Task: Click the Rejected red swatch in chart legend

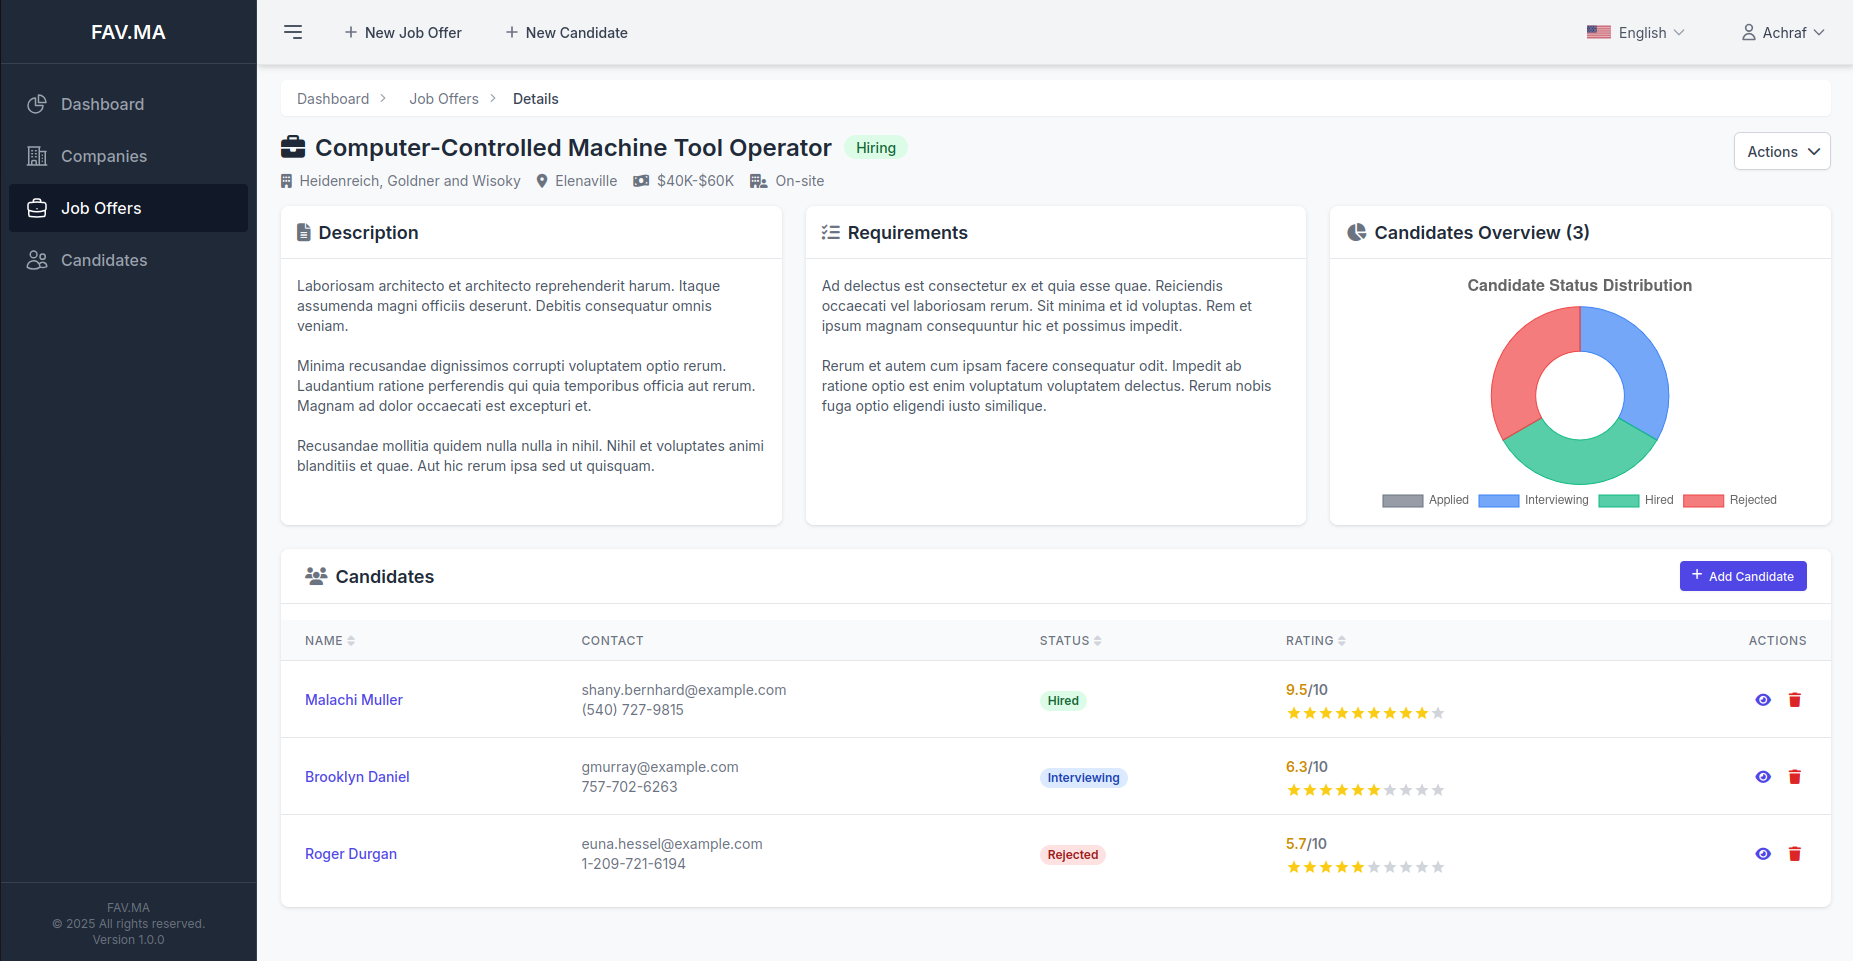Action: (1703, 500)
